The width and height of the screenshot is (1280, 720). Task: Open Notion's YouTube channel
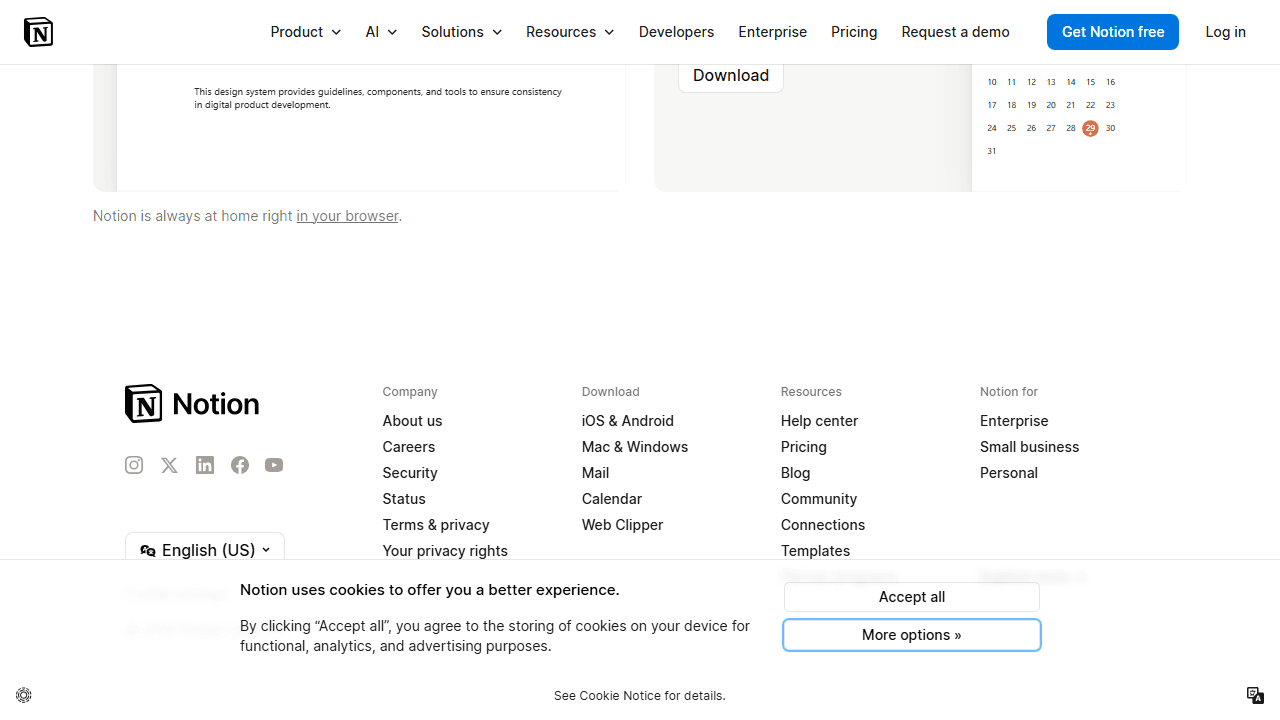coord(274,465)
